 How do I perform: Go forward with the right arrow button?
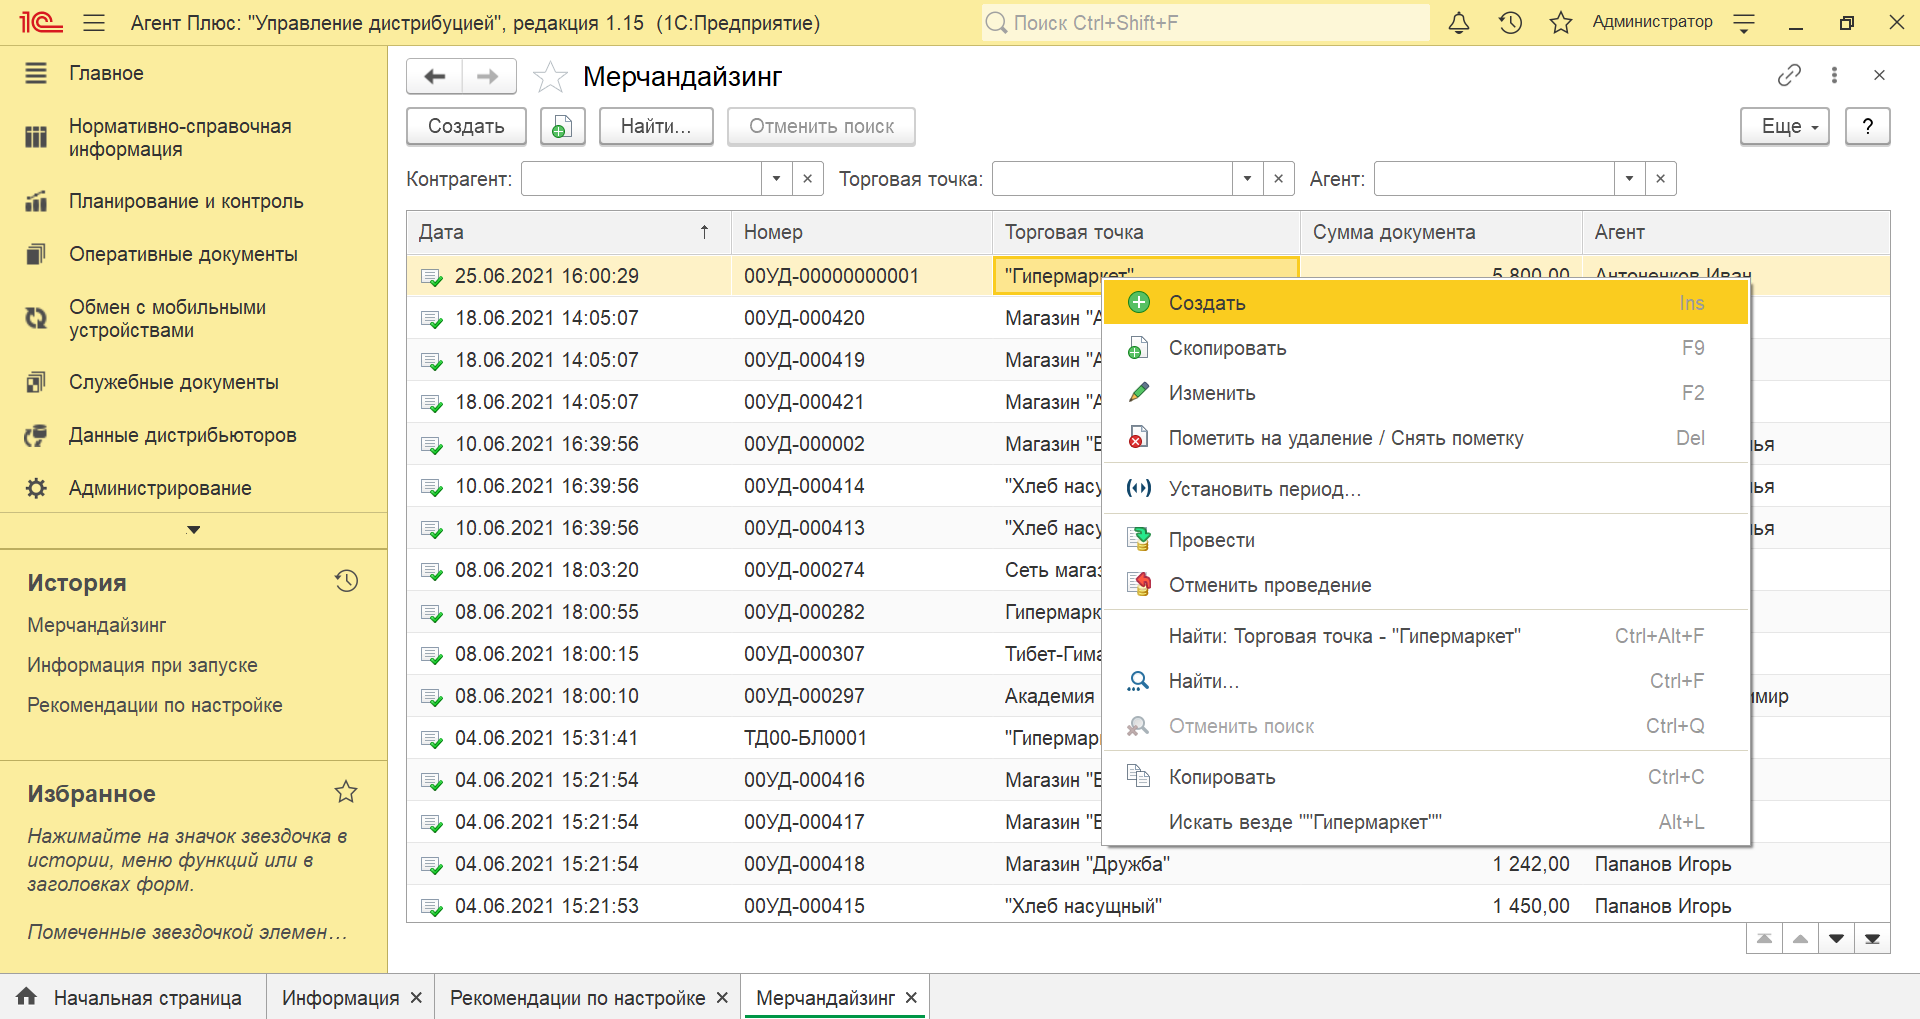488,76
